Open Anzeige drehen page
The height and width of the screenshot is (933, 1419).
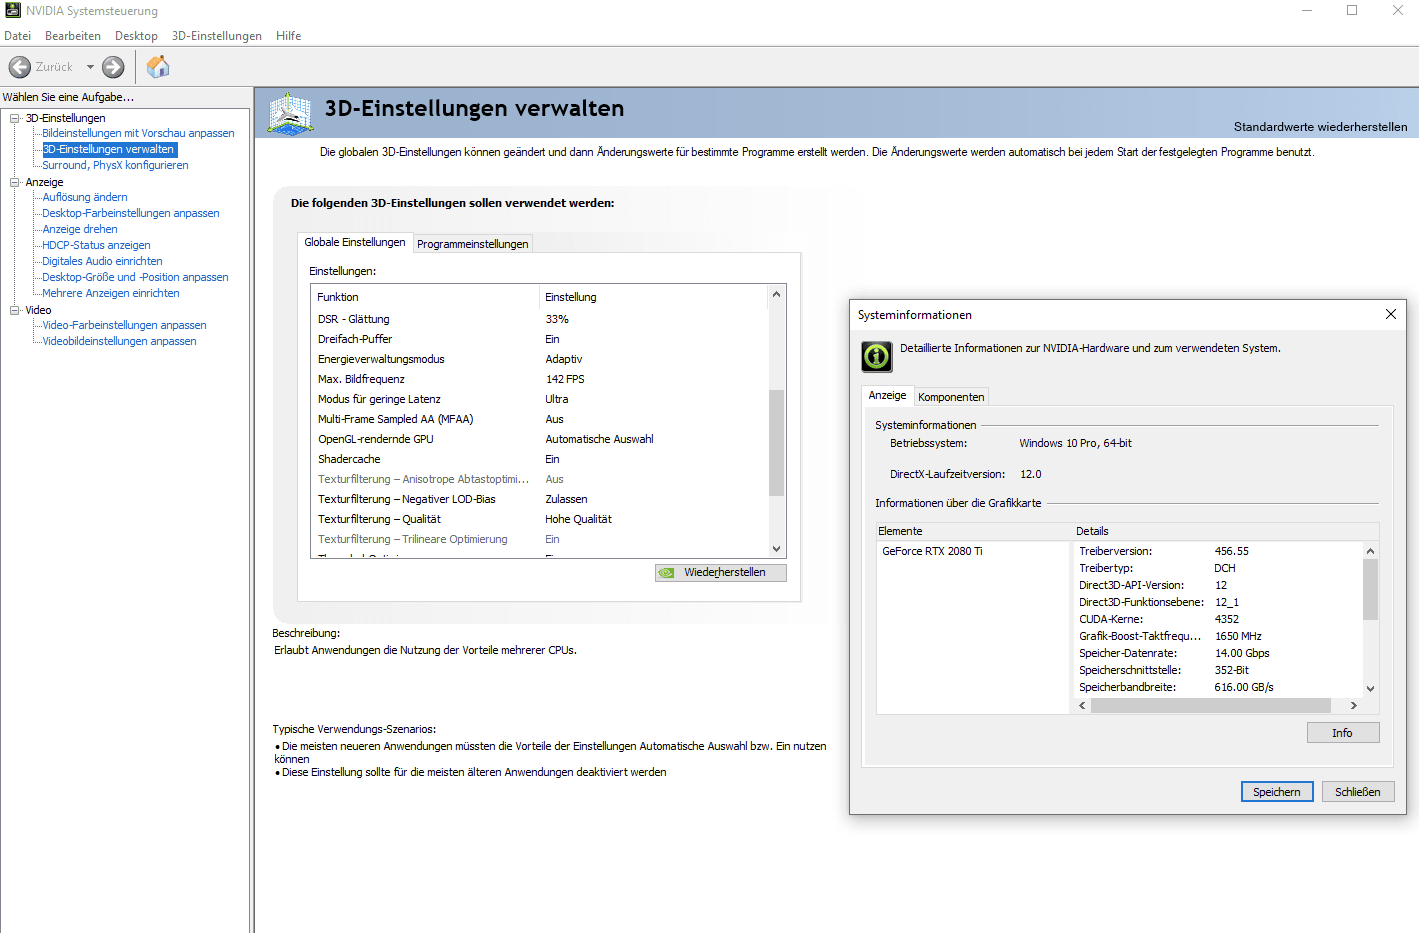coord(80,229)
